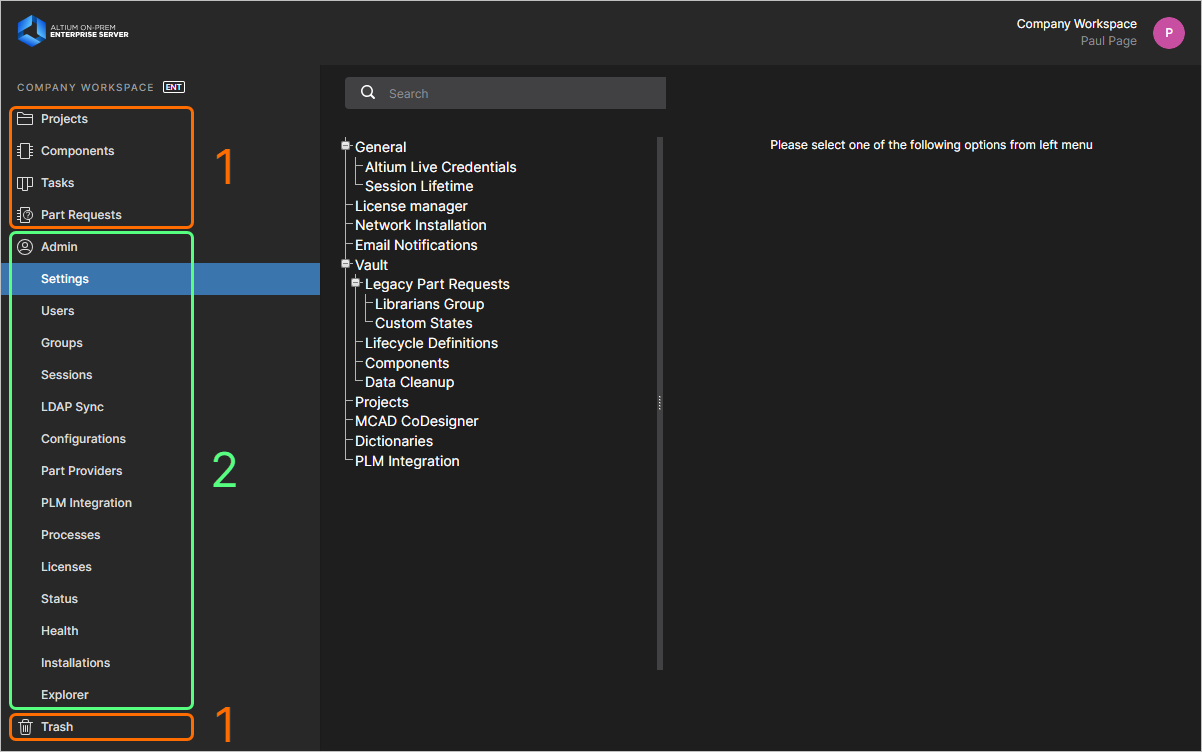
Task: Go to LDAP Sync in sidebar
Action: 72,407
